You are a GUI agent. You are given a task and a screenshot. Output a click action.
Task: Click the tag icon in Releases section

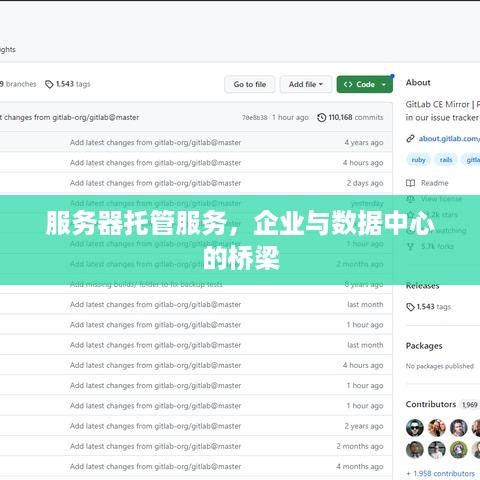(410, 307)
